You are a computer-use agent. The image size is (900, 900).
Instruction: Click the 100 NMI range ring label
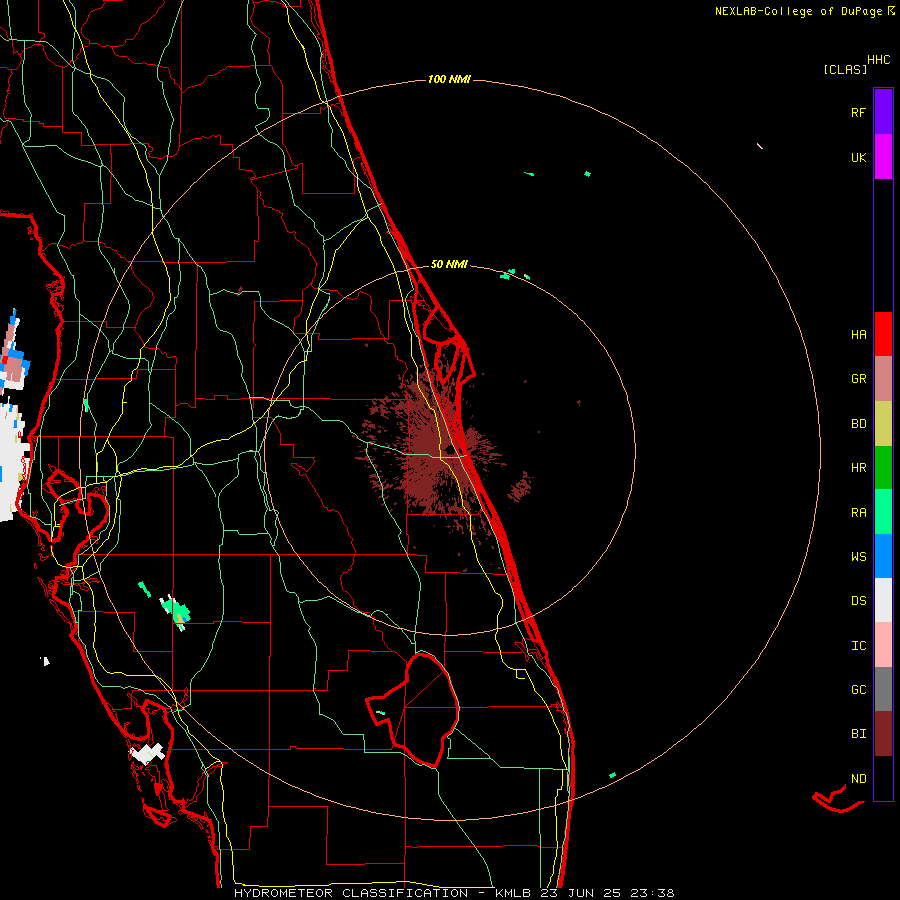449,79
